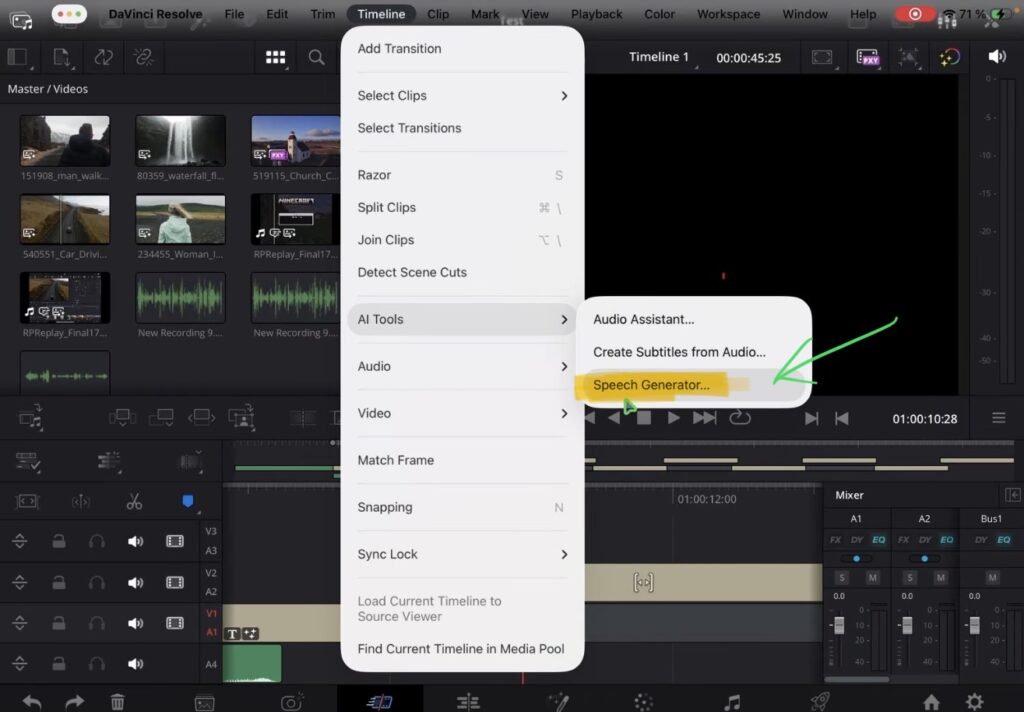Screen dimensions: 1024x712
Task: Click the sync bin arrows icon
Action: [x=103, y=57]
